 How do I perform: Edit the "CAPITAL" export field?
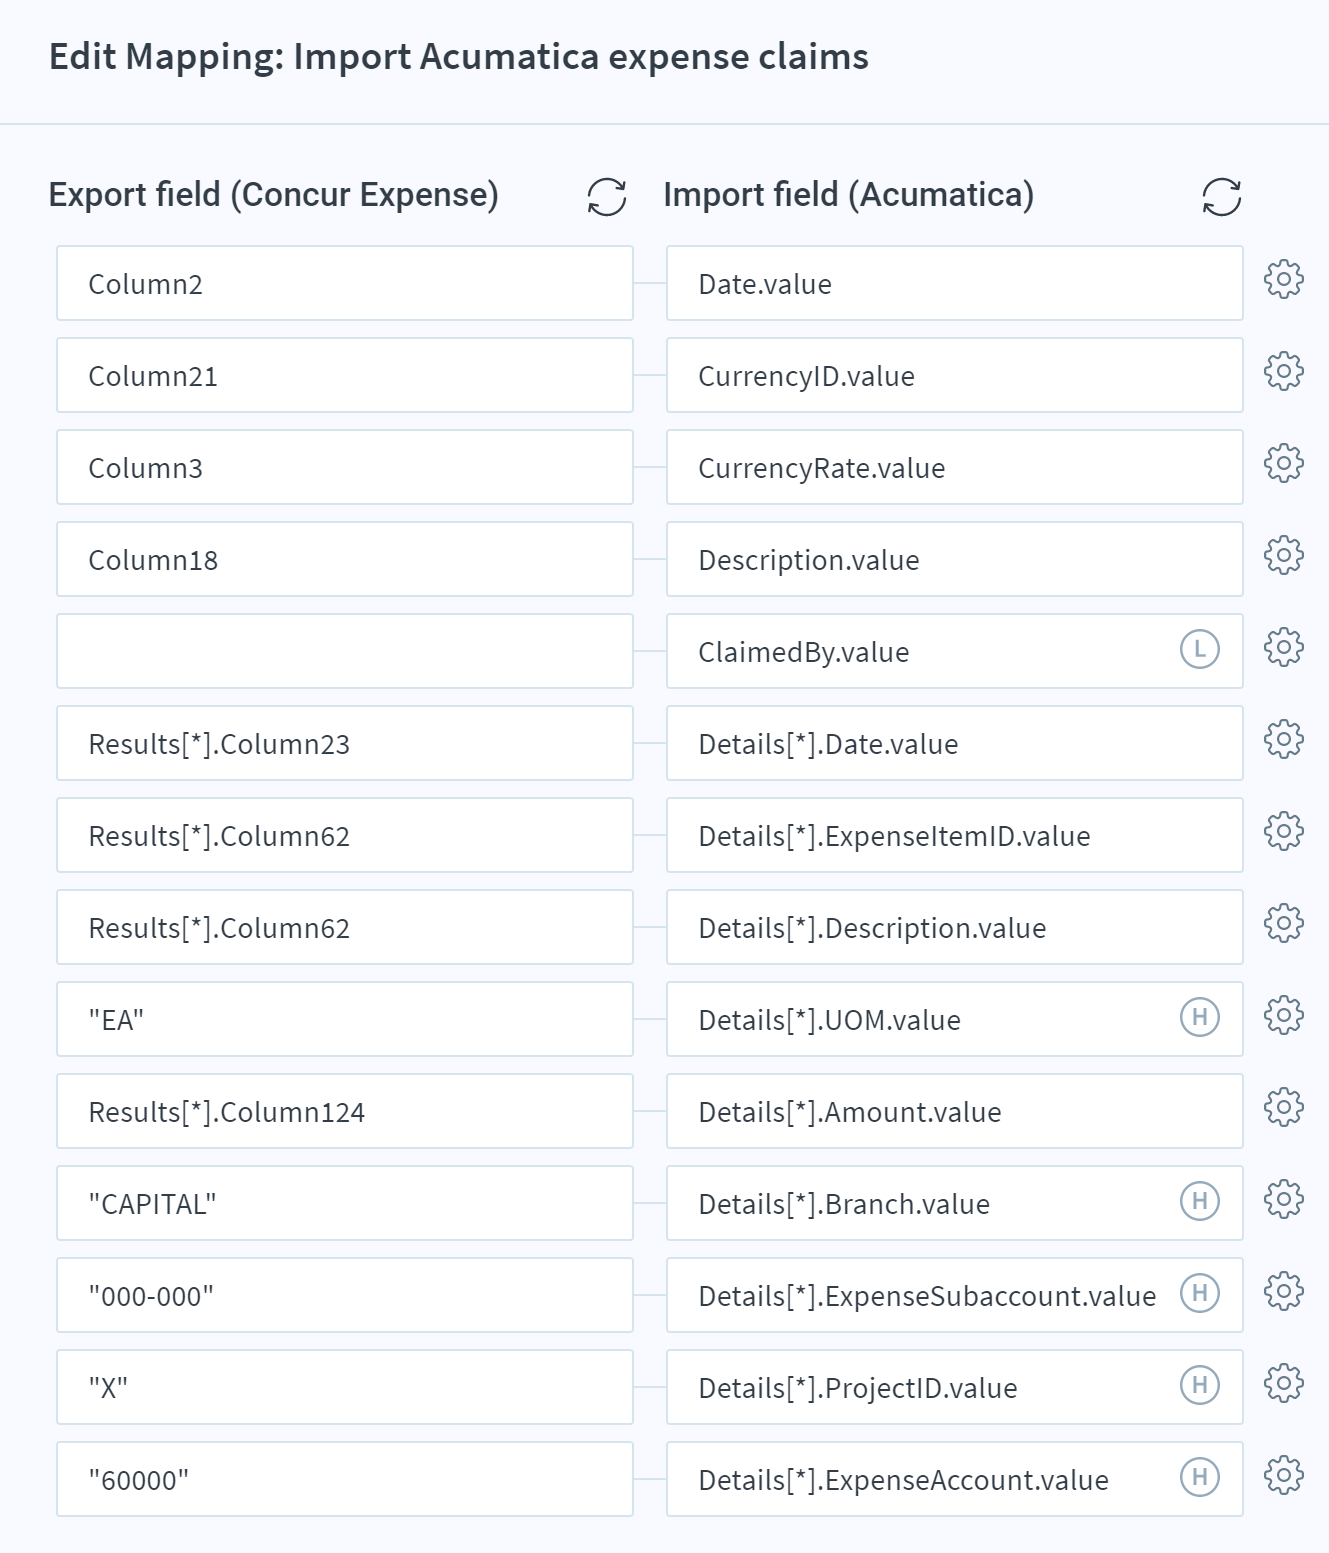345,1203
